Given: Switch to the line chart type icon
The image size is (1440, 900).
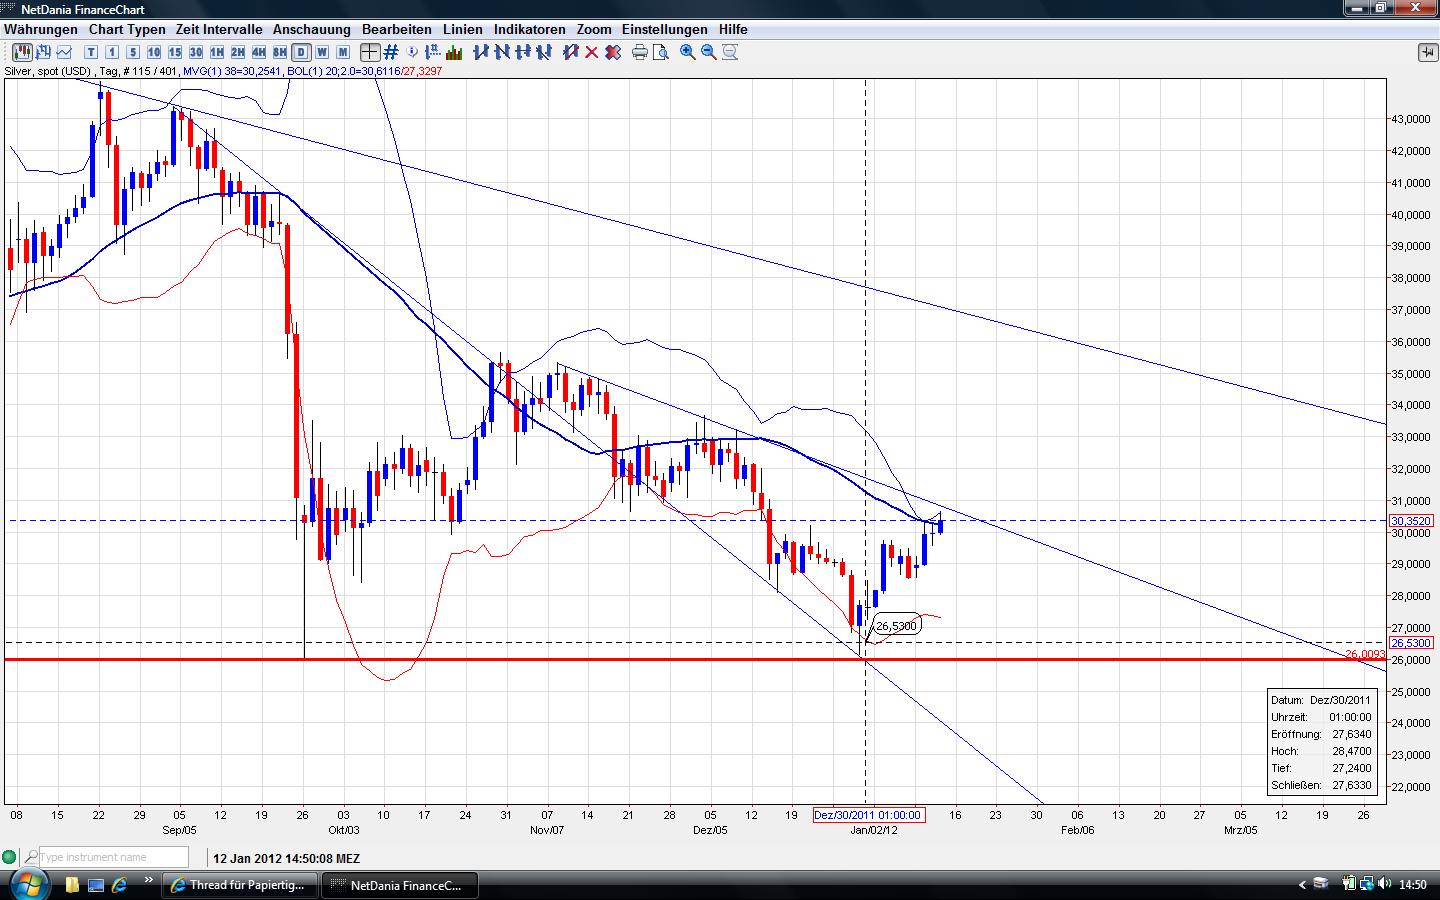Looking at the screenshot, I should click(x=65, y=52).
